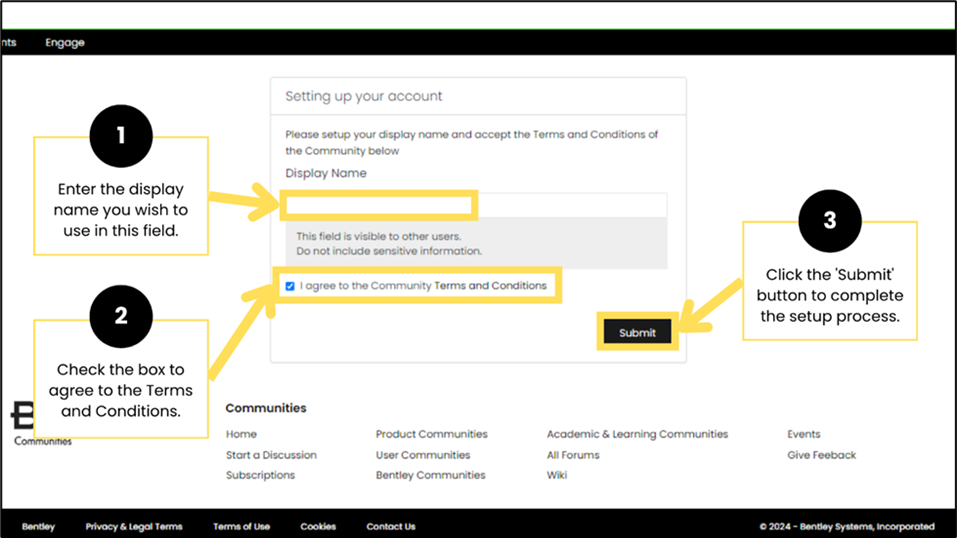Navigate to Product Communities
957x538 pixels.
tap(431, 434)
